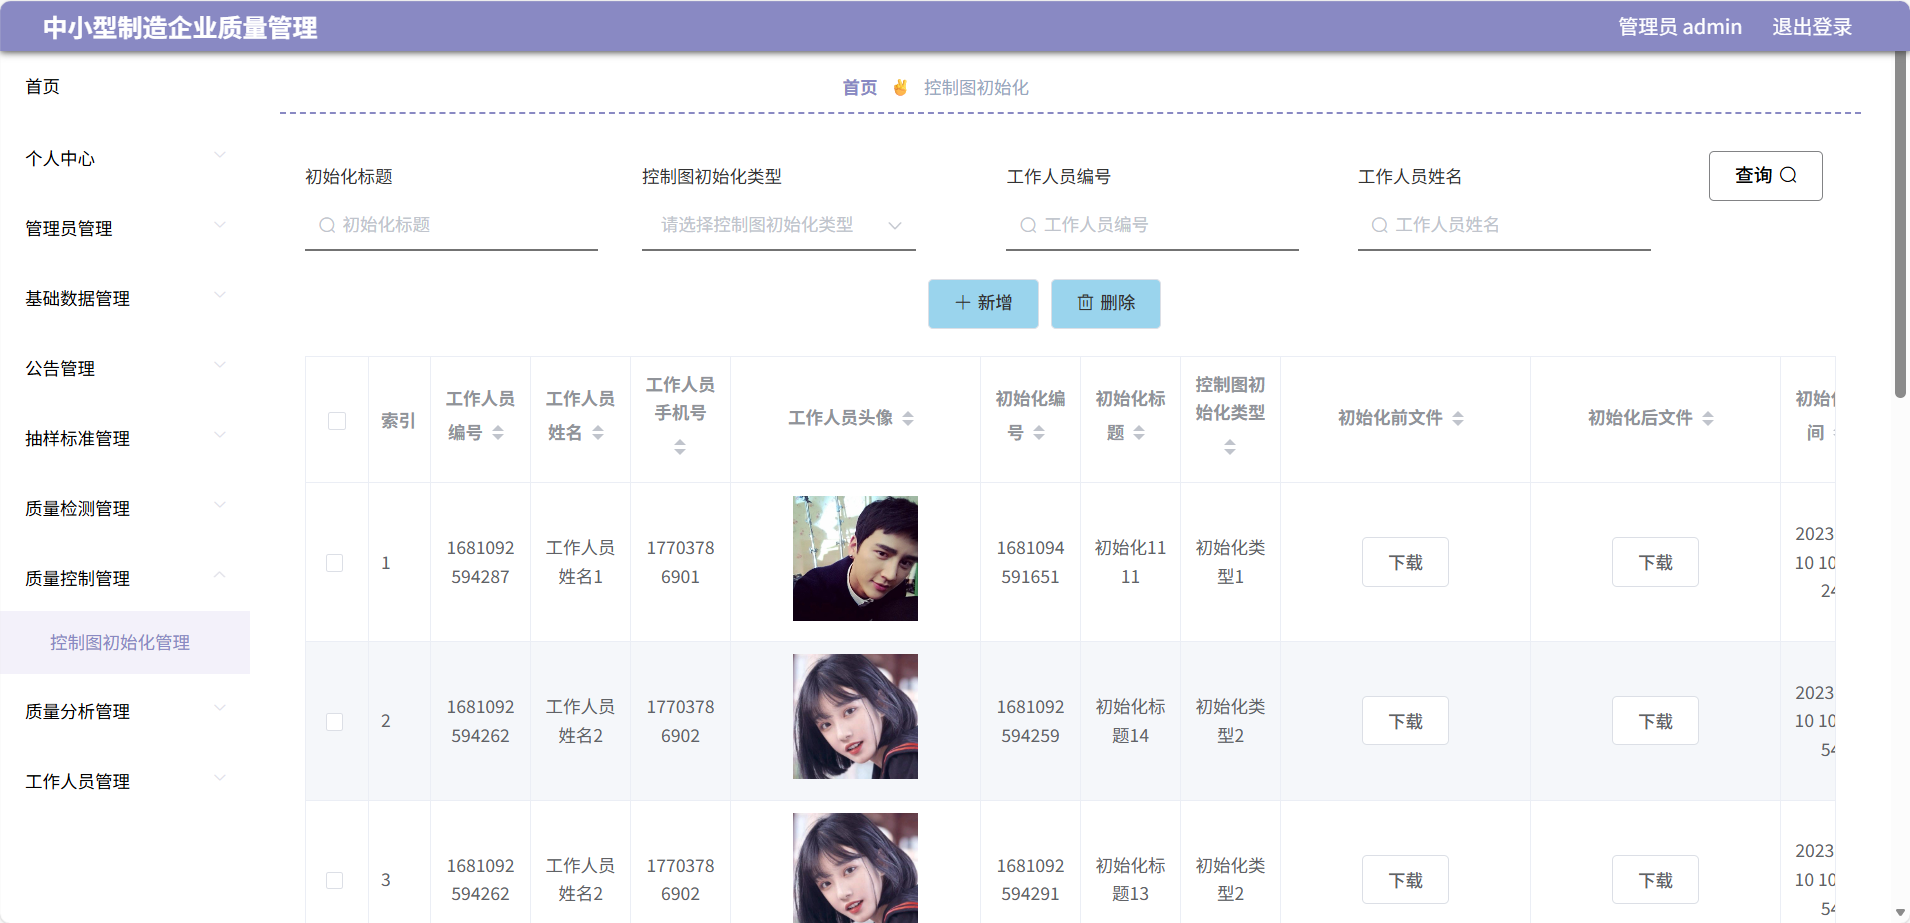The height and width of the screenshot is (923, 1910).
Task: Click the 删除 button
Action: click(x=1106, y=303)
